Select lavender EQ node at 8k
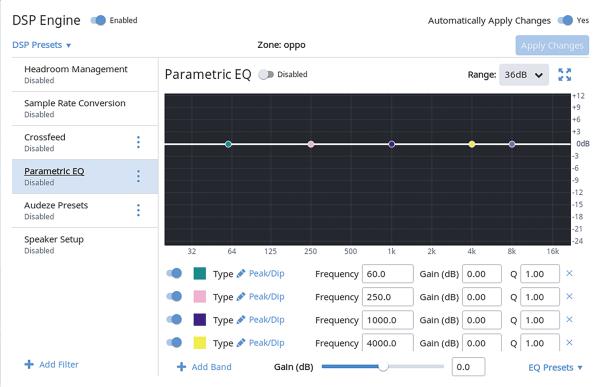Image resolution: width=600 pixels, height=387 pixels. point(512,144)
